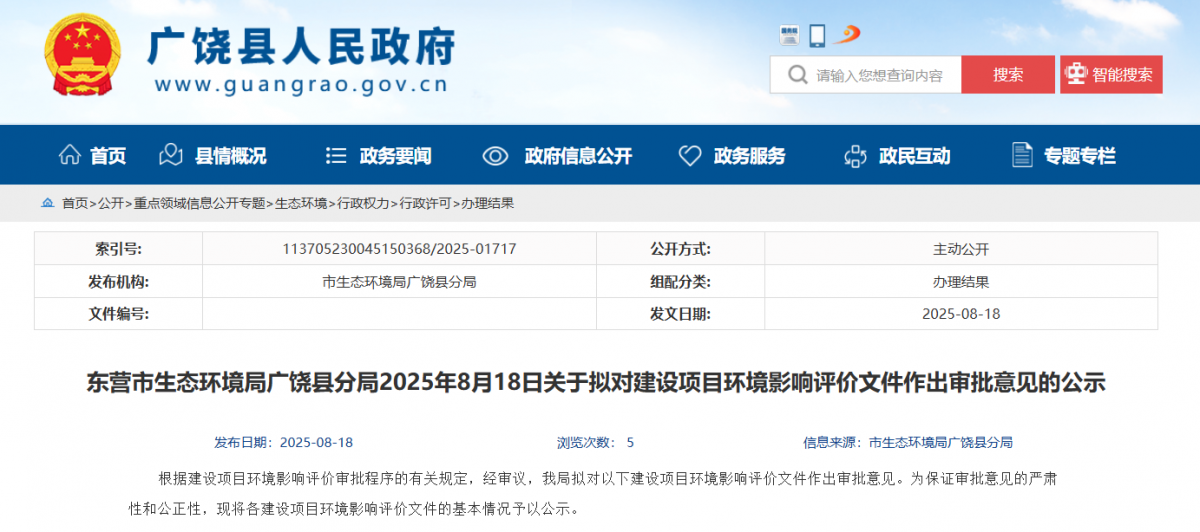1200x532 pixels.
Task: Click the house icon beside 首页
Action: (x=69, y=156)
